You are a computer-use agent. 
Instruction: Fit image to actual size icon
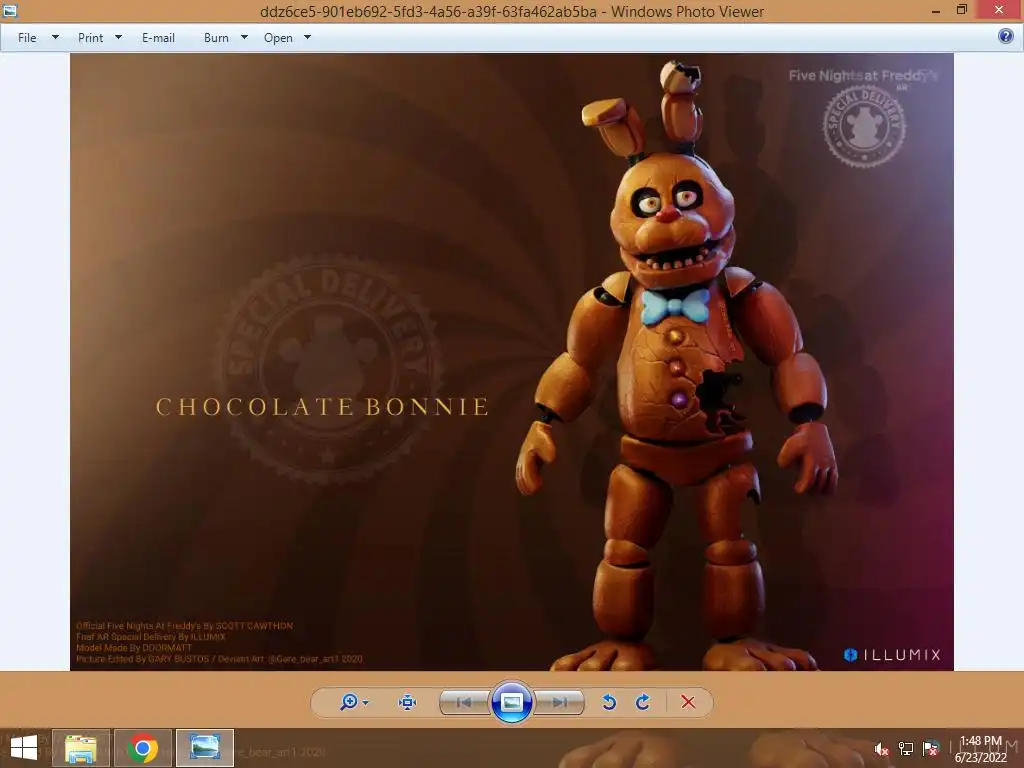[x=407, y=702]
